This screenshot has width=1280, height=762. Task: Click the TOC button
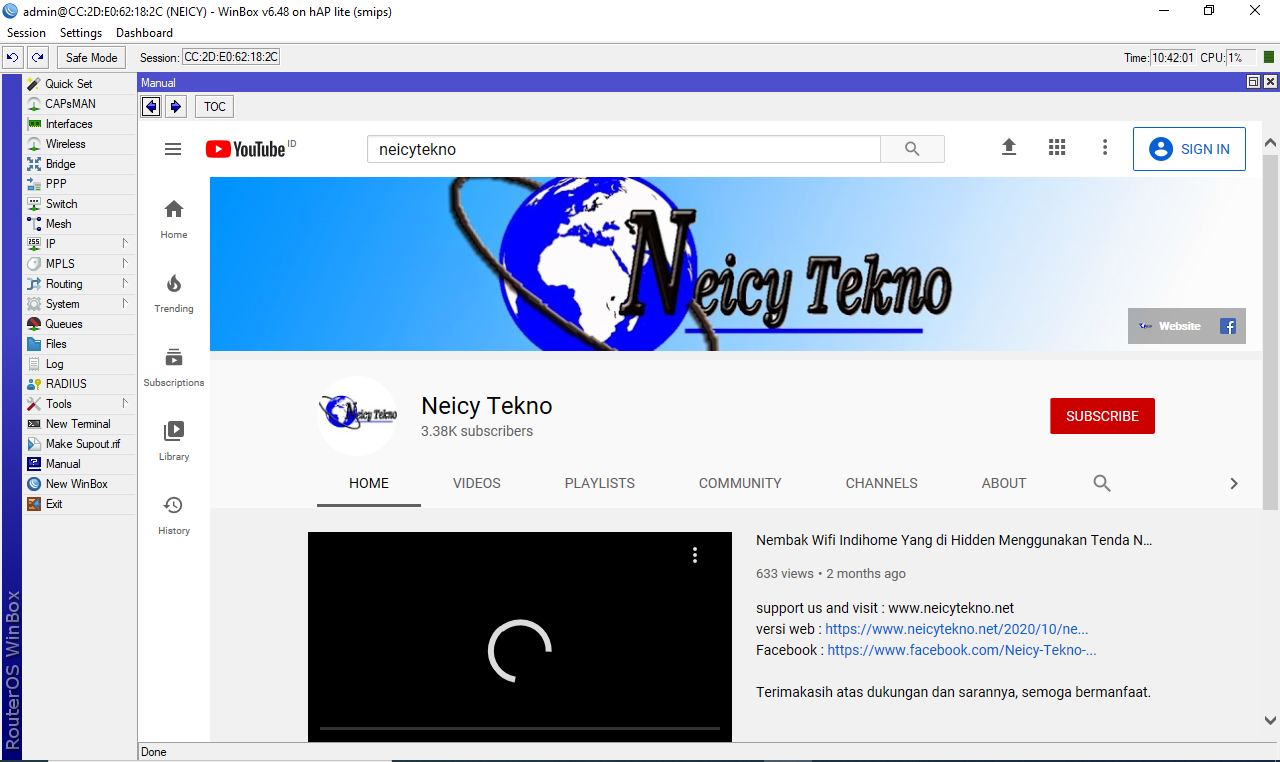pos(215,107)
